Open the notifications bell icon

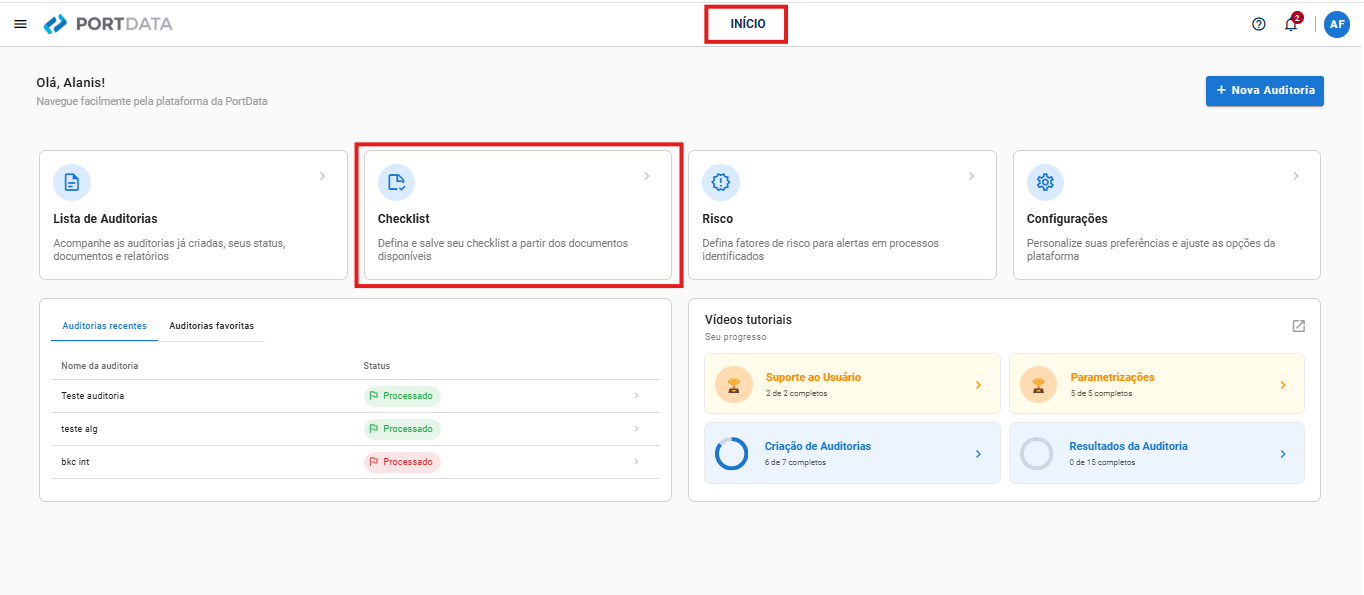1291,24
